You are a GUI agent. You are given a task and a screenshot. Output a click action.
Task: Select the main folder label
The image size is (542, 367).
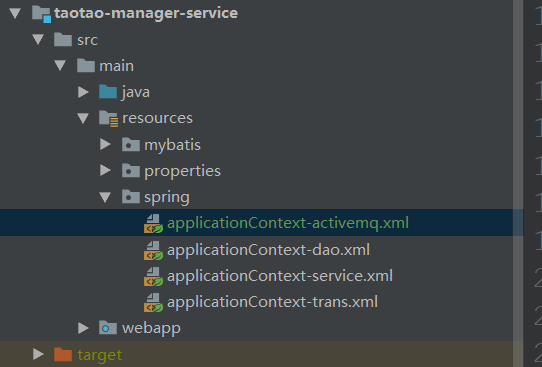pos(116,66)
